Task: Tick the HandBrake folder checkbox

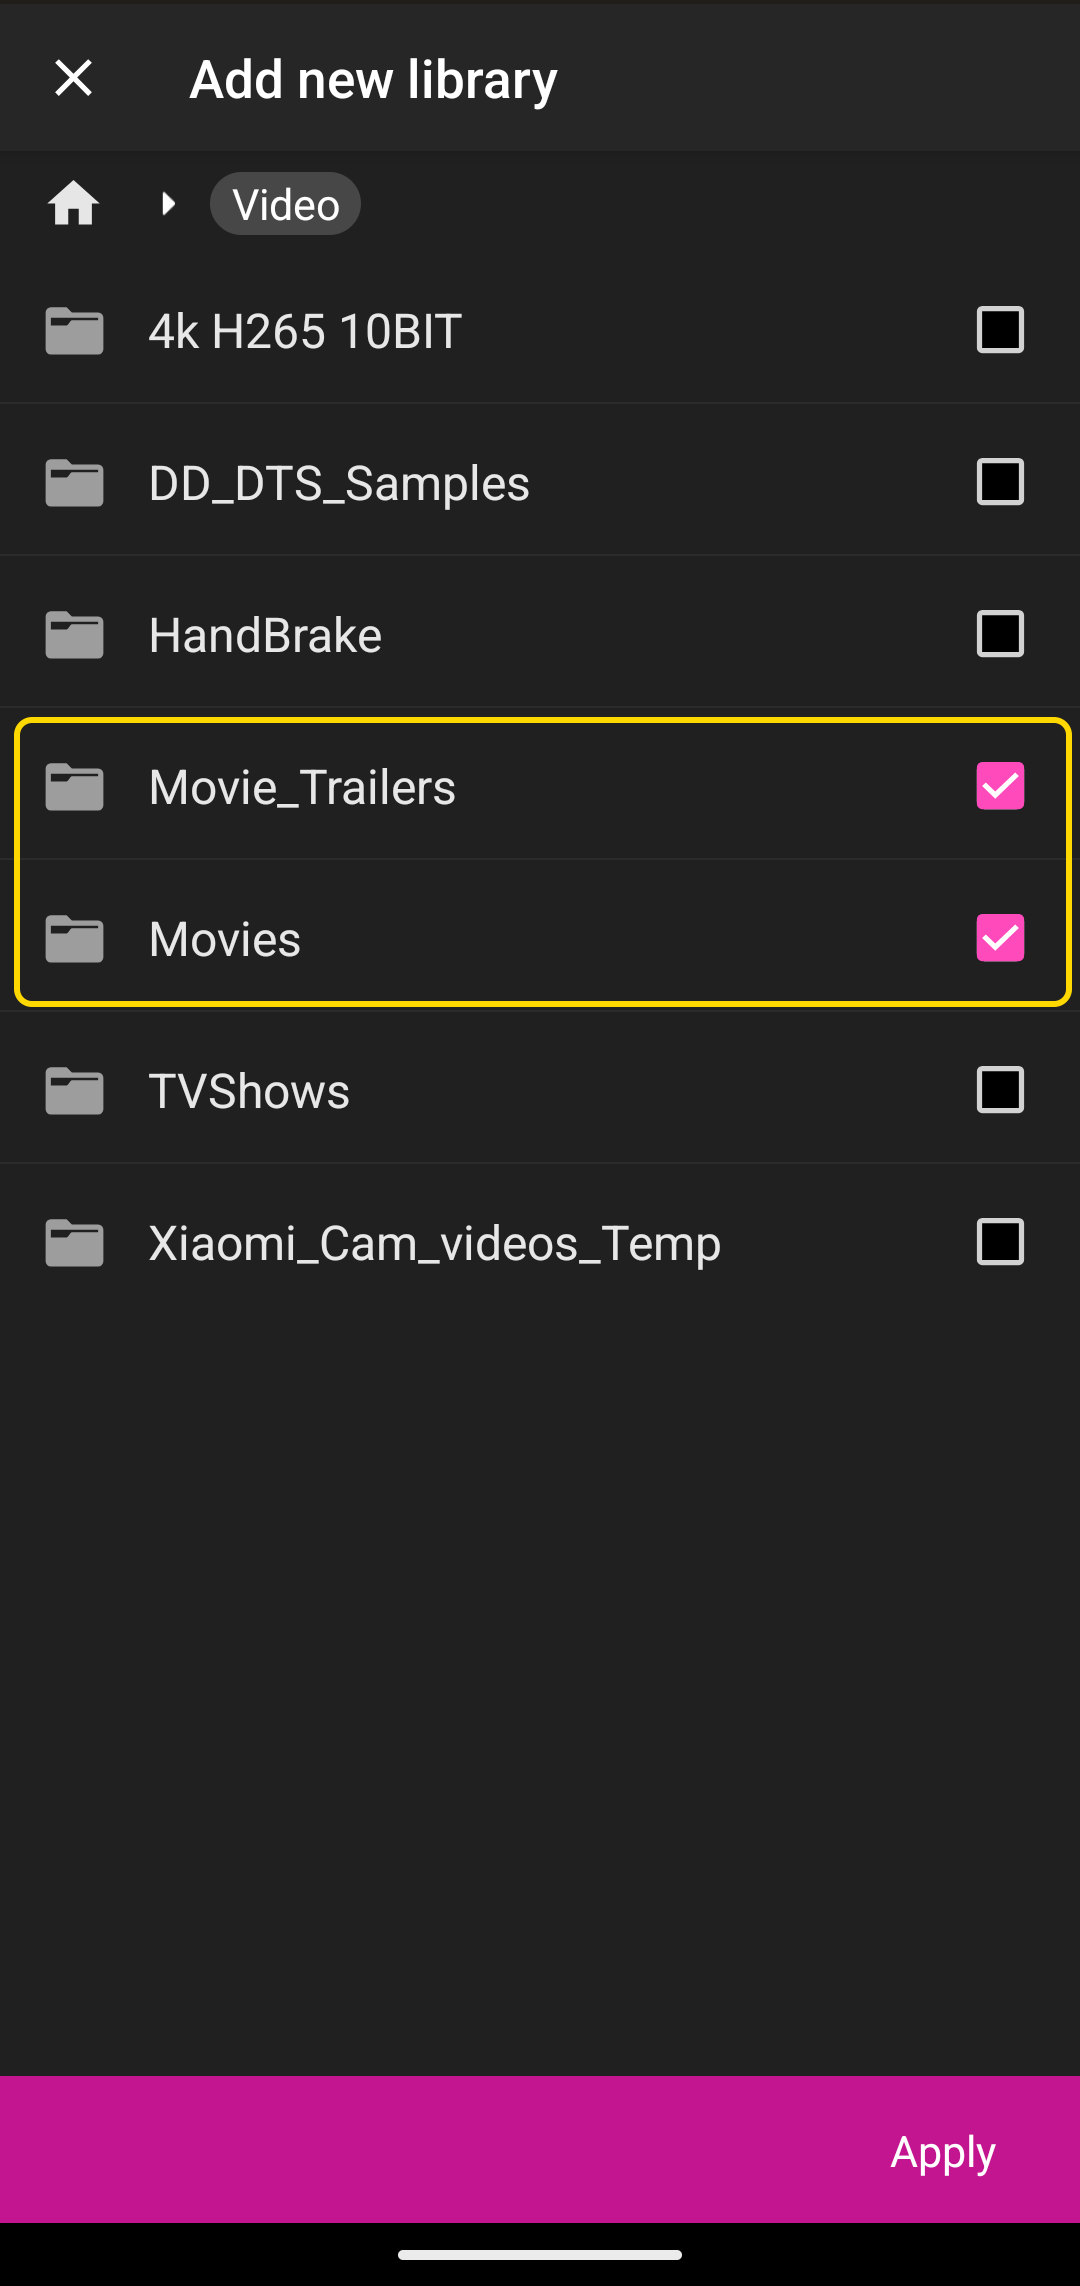Action: click(x=1000, y=634)
